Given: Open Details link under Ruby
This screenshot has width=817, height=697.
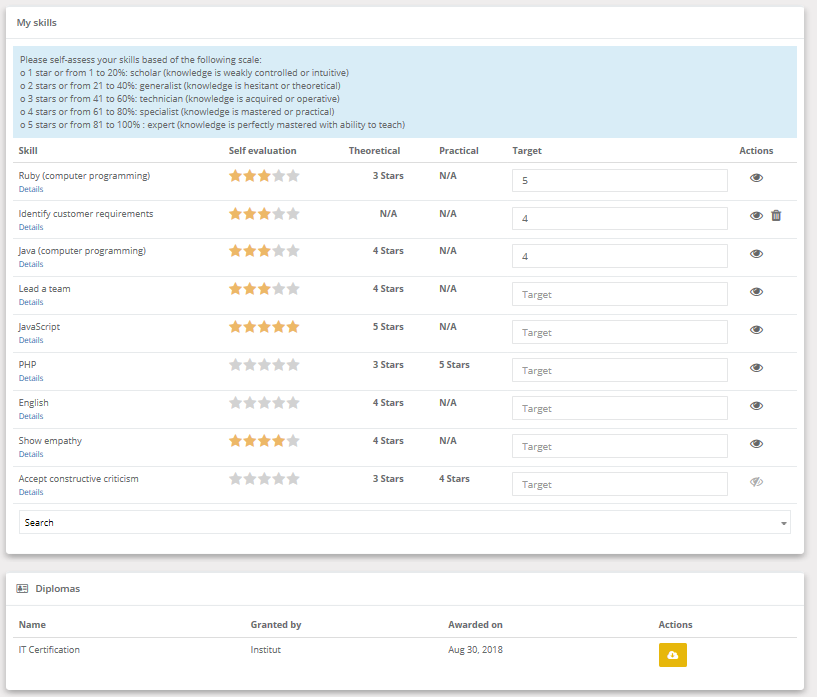Looking at the screenshot, I should point(31,189).
